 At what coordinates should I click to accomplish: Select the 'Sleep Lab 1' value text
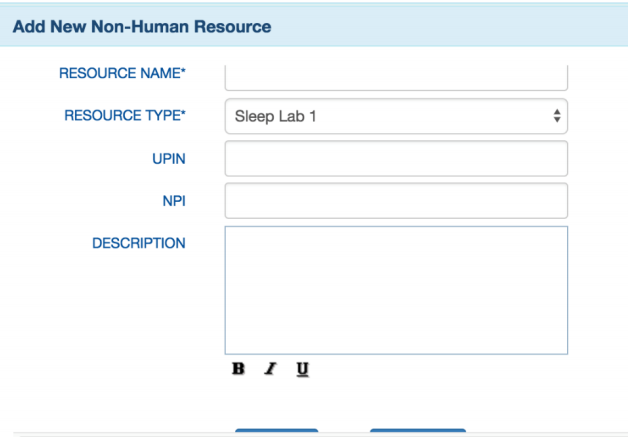coord(276,115)
